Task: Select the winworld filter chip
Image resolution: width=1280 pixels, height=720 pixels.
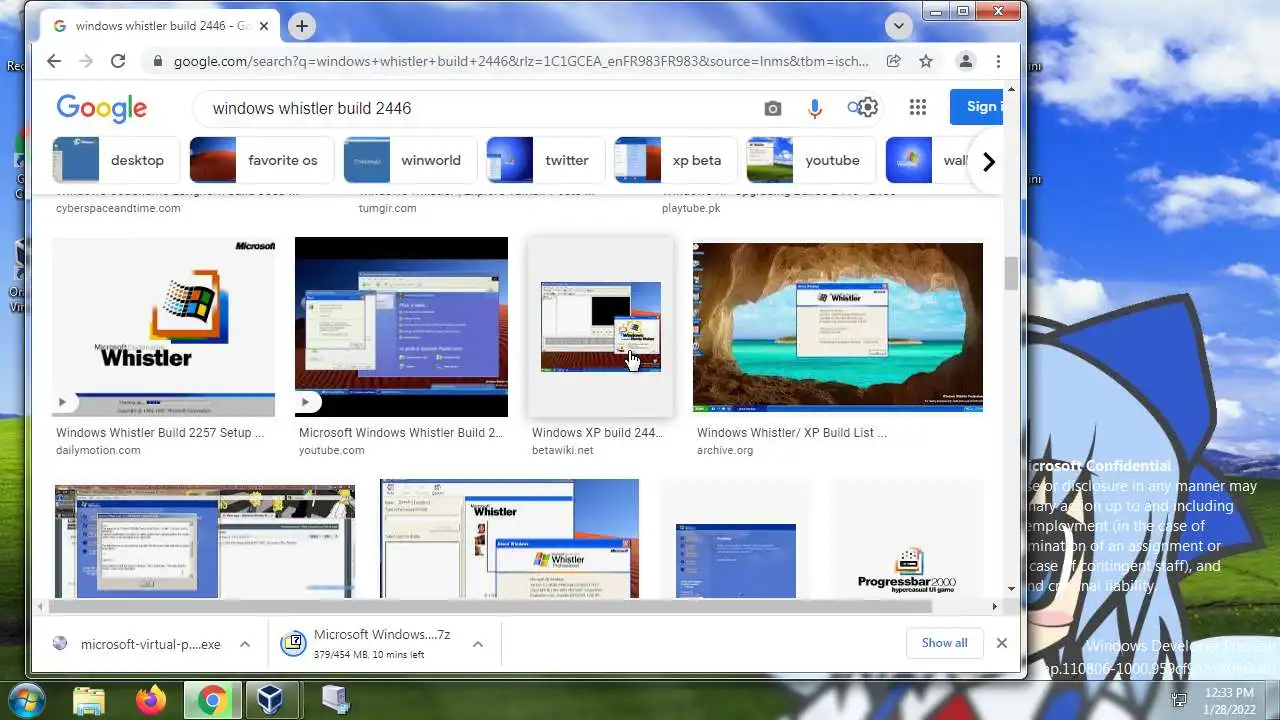Action: (x=410, y=160)
